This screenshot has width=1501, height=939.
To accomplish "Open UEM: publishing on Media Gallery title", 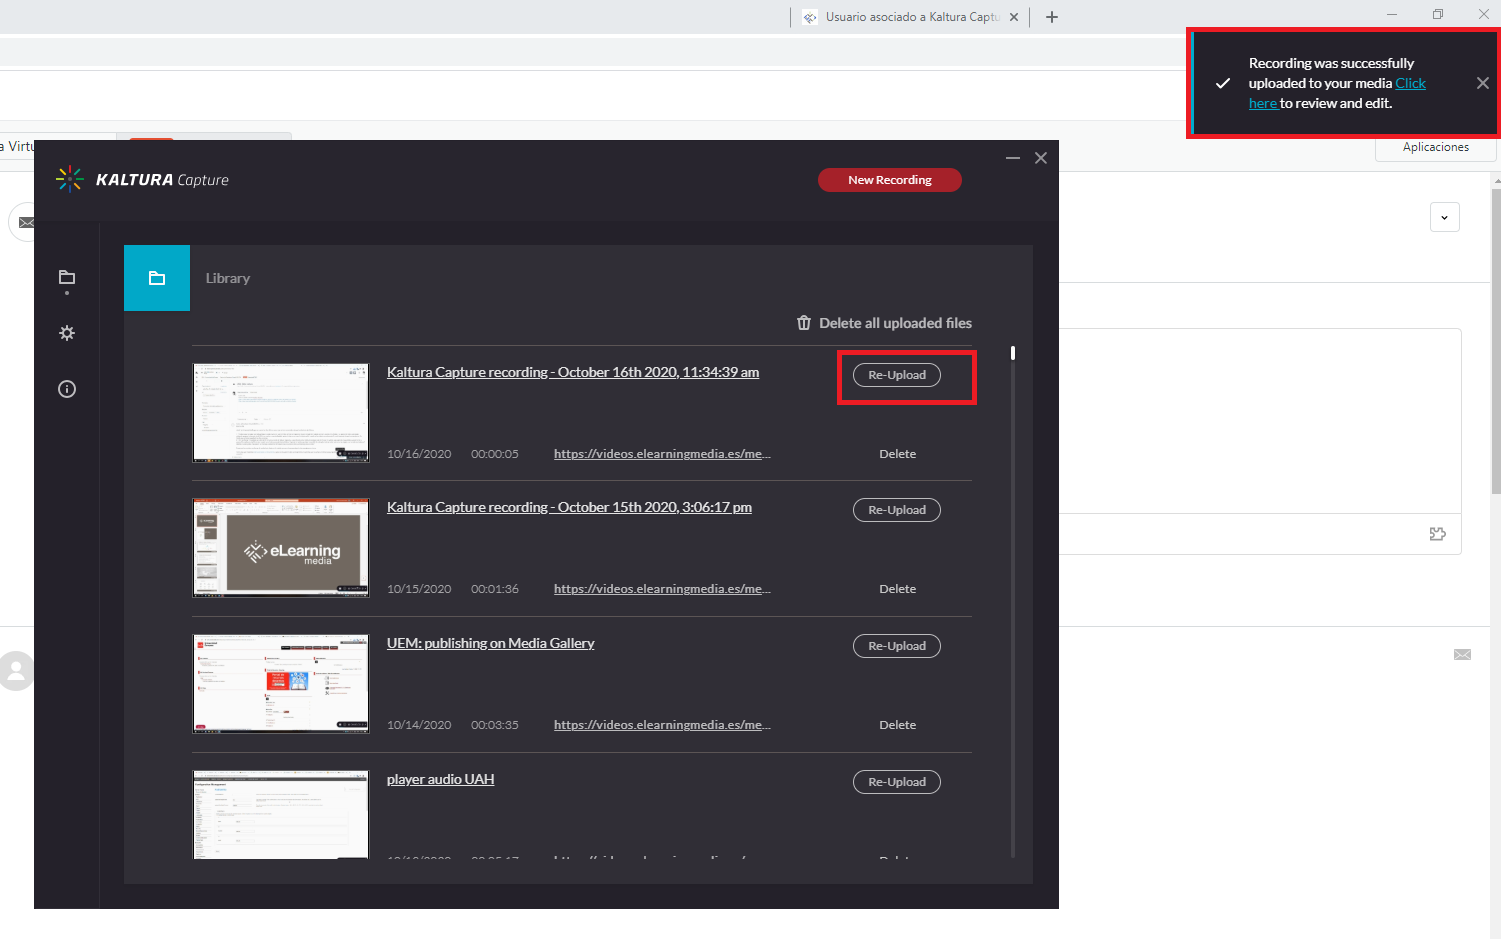I will 491,643.
